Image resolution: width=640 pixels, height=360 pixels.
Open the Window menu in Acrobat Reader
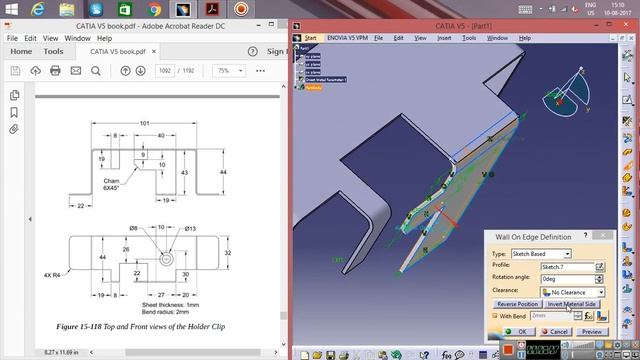[77, 38]
